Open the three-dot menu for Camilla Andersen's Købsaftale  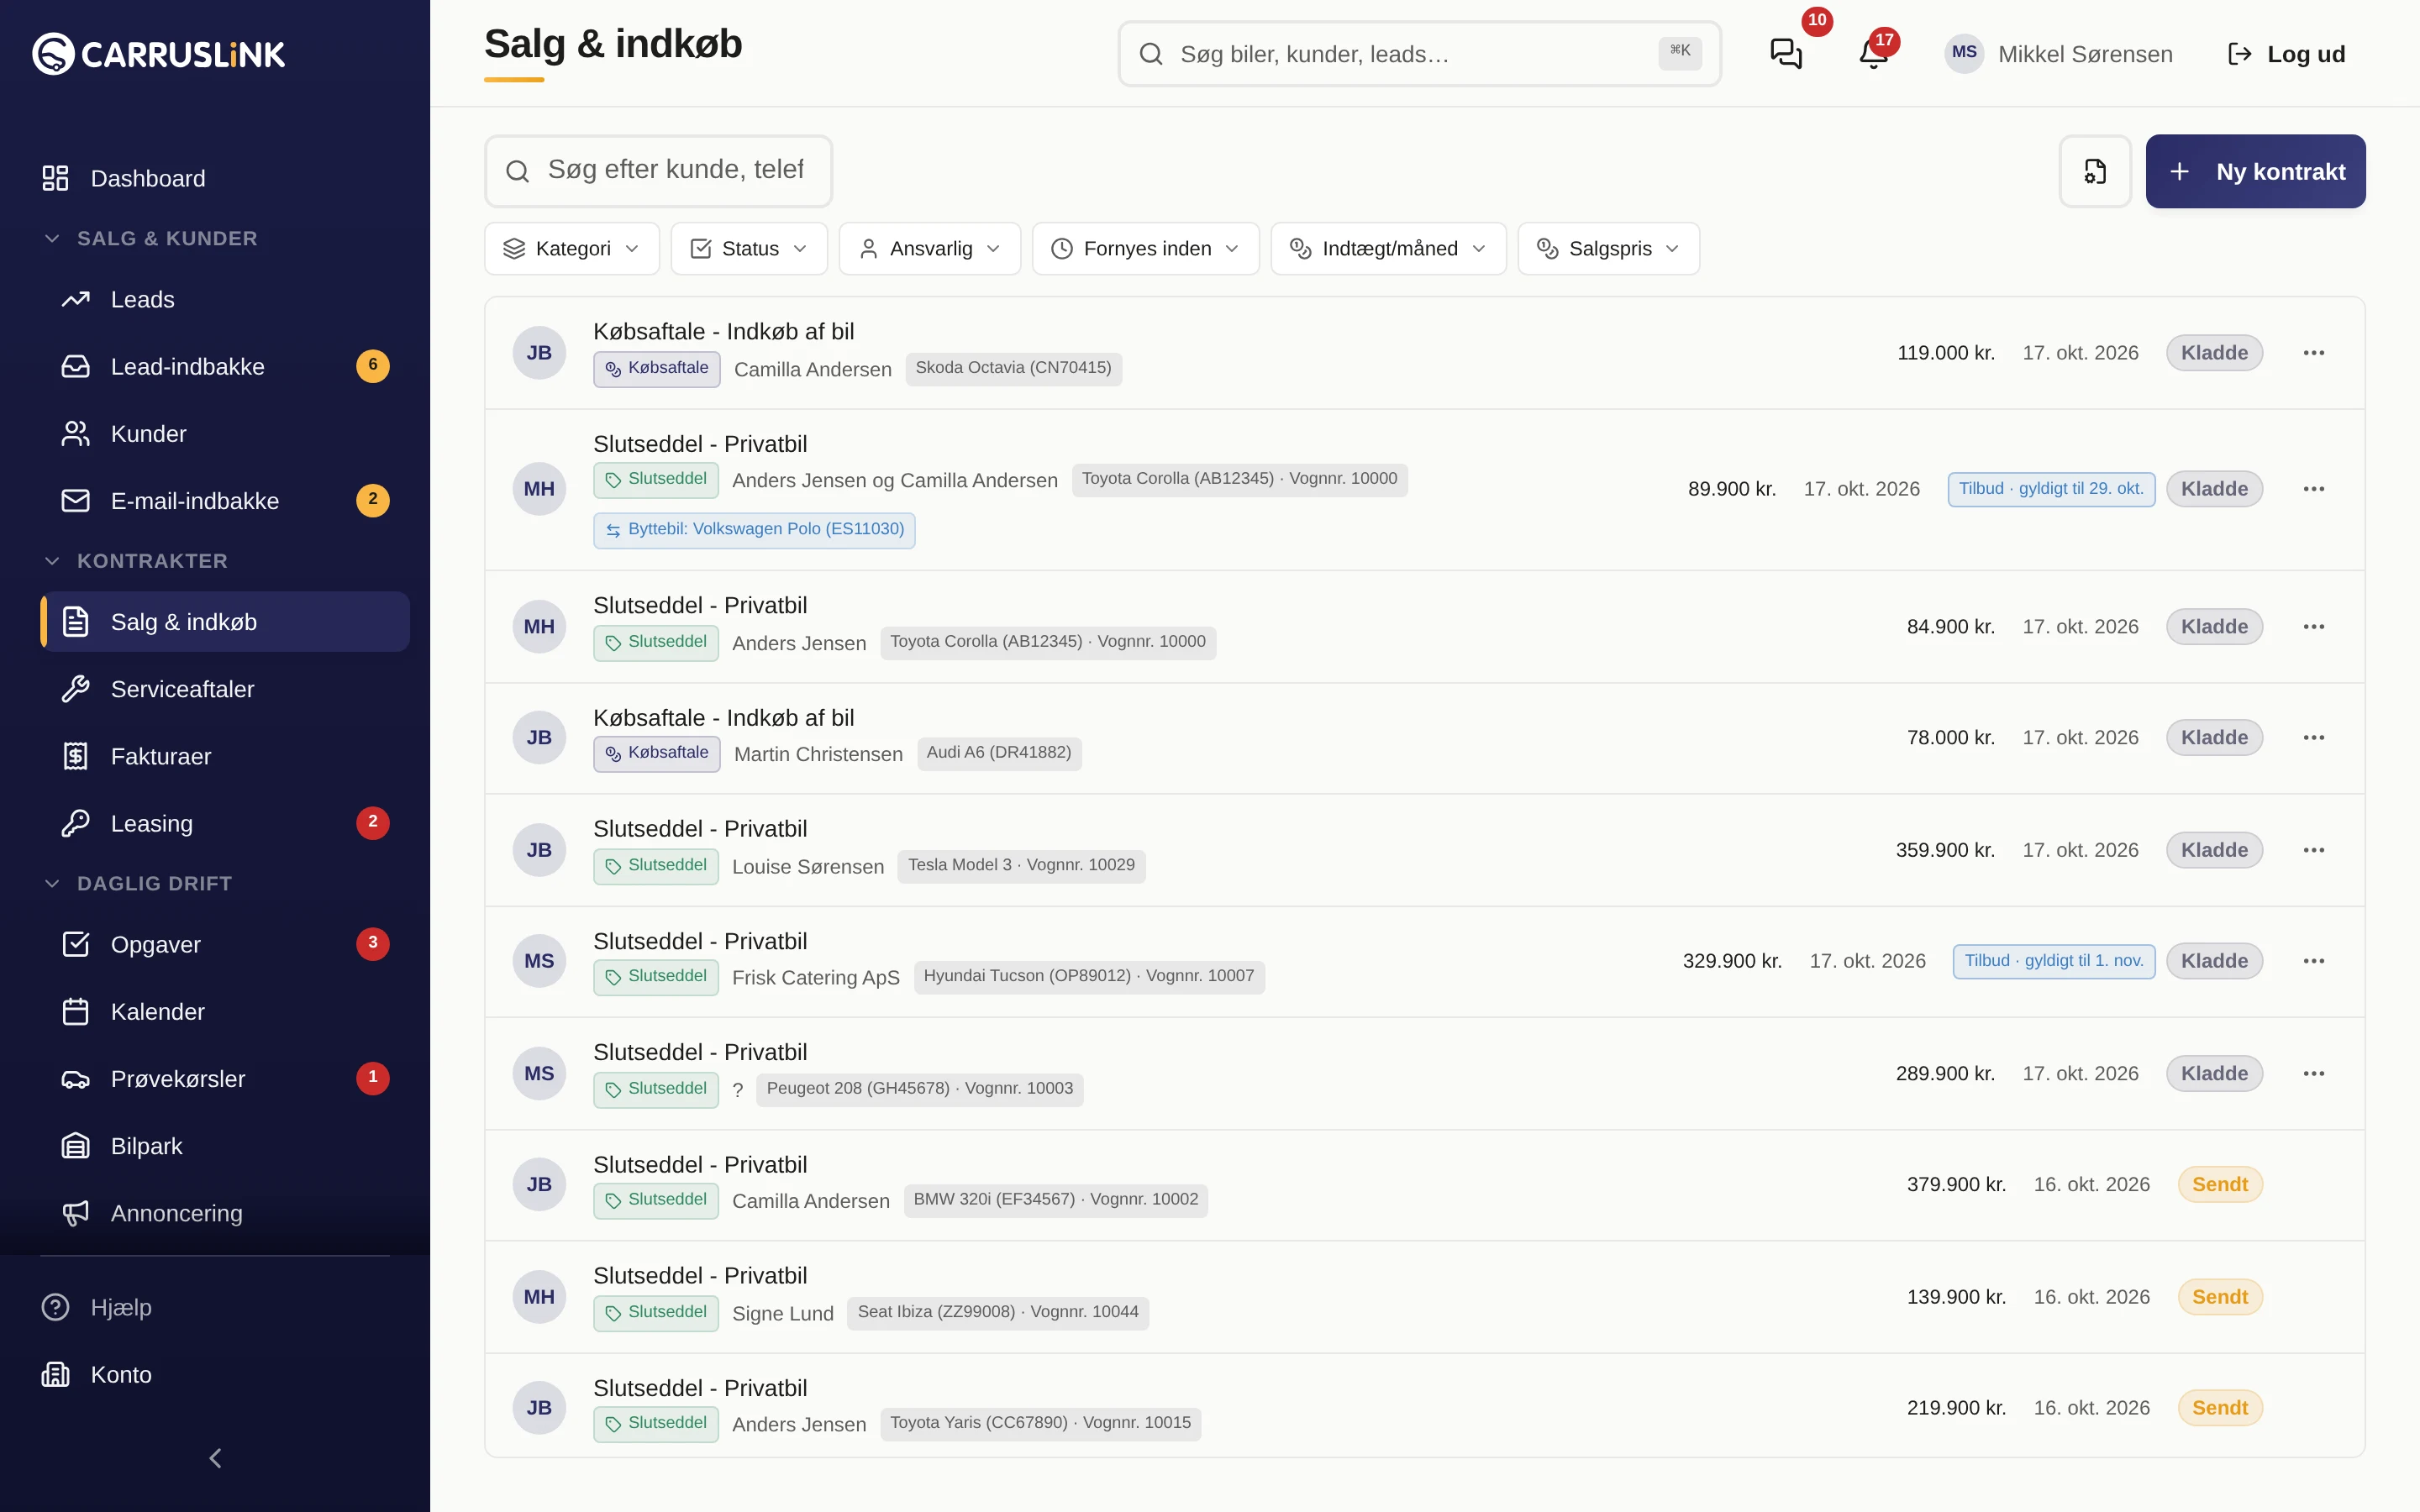coord(2313,353)
